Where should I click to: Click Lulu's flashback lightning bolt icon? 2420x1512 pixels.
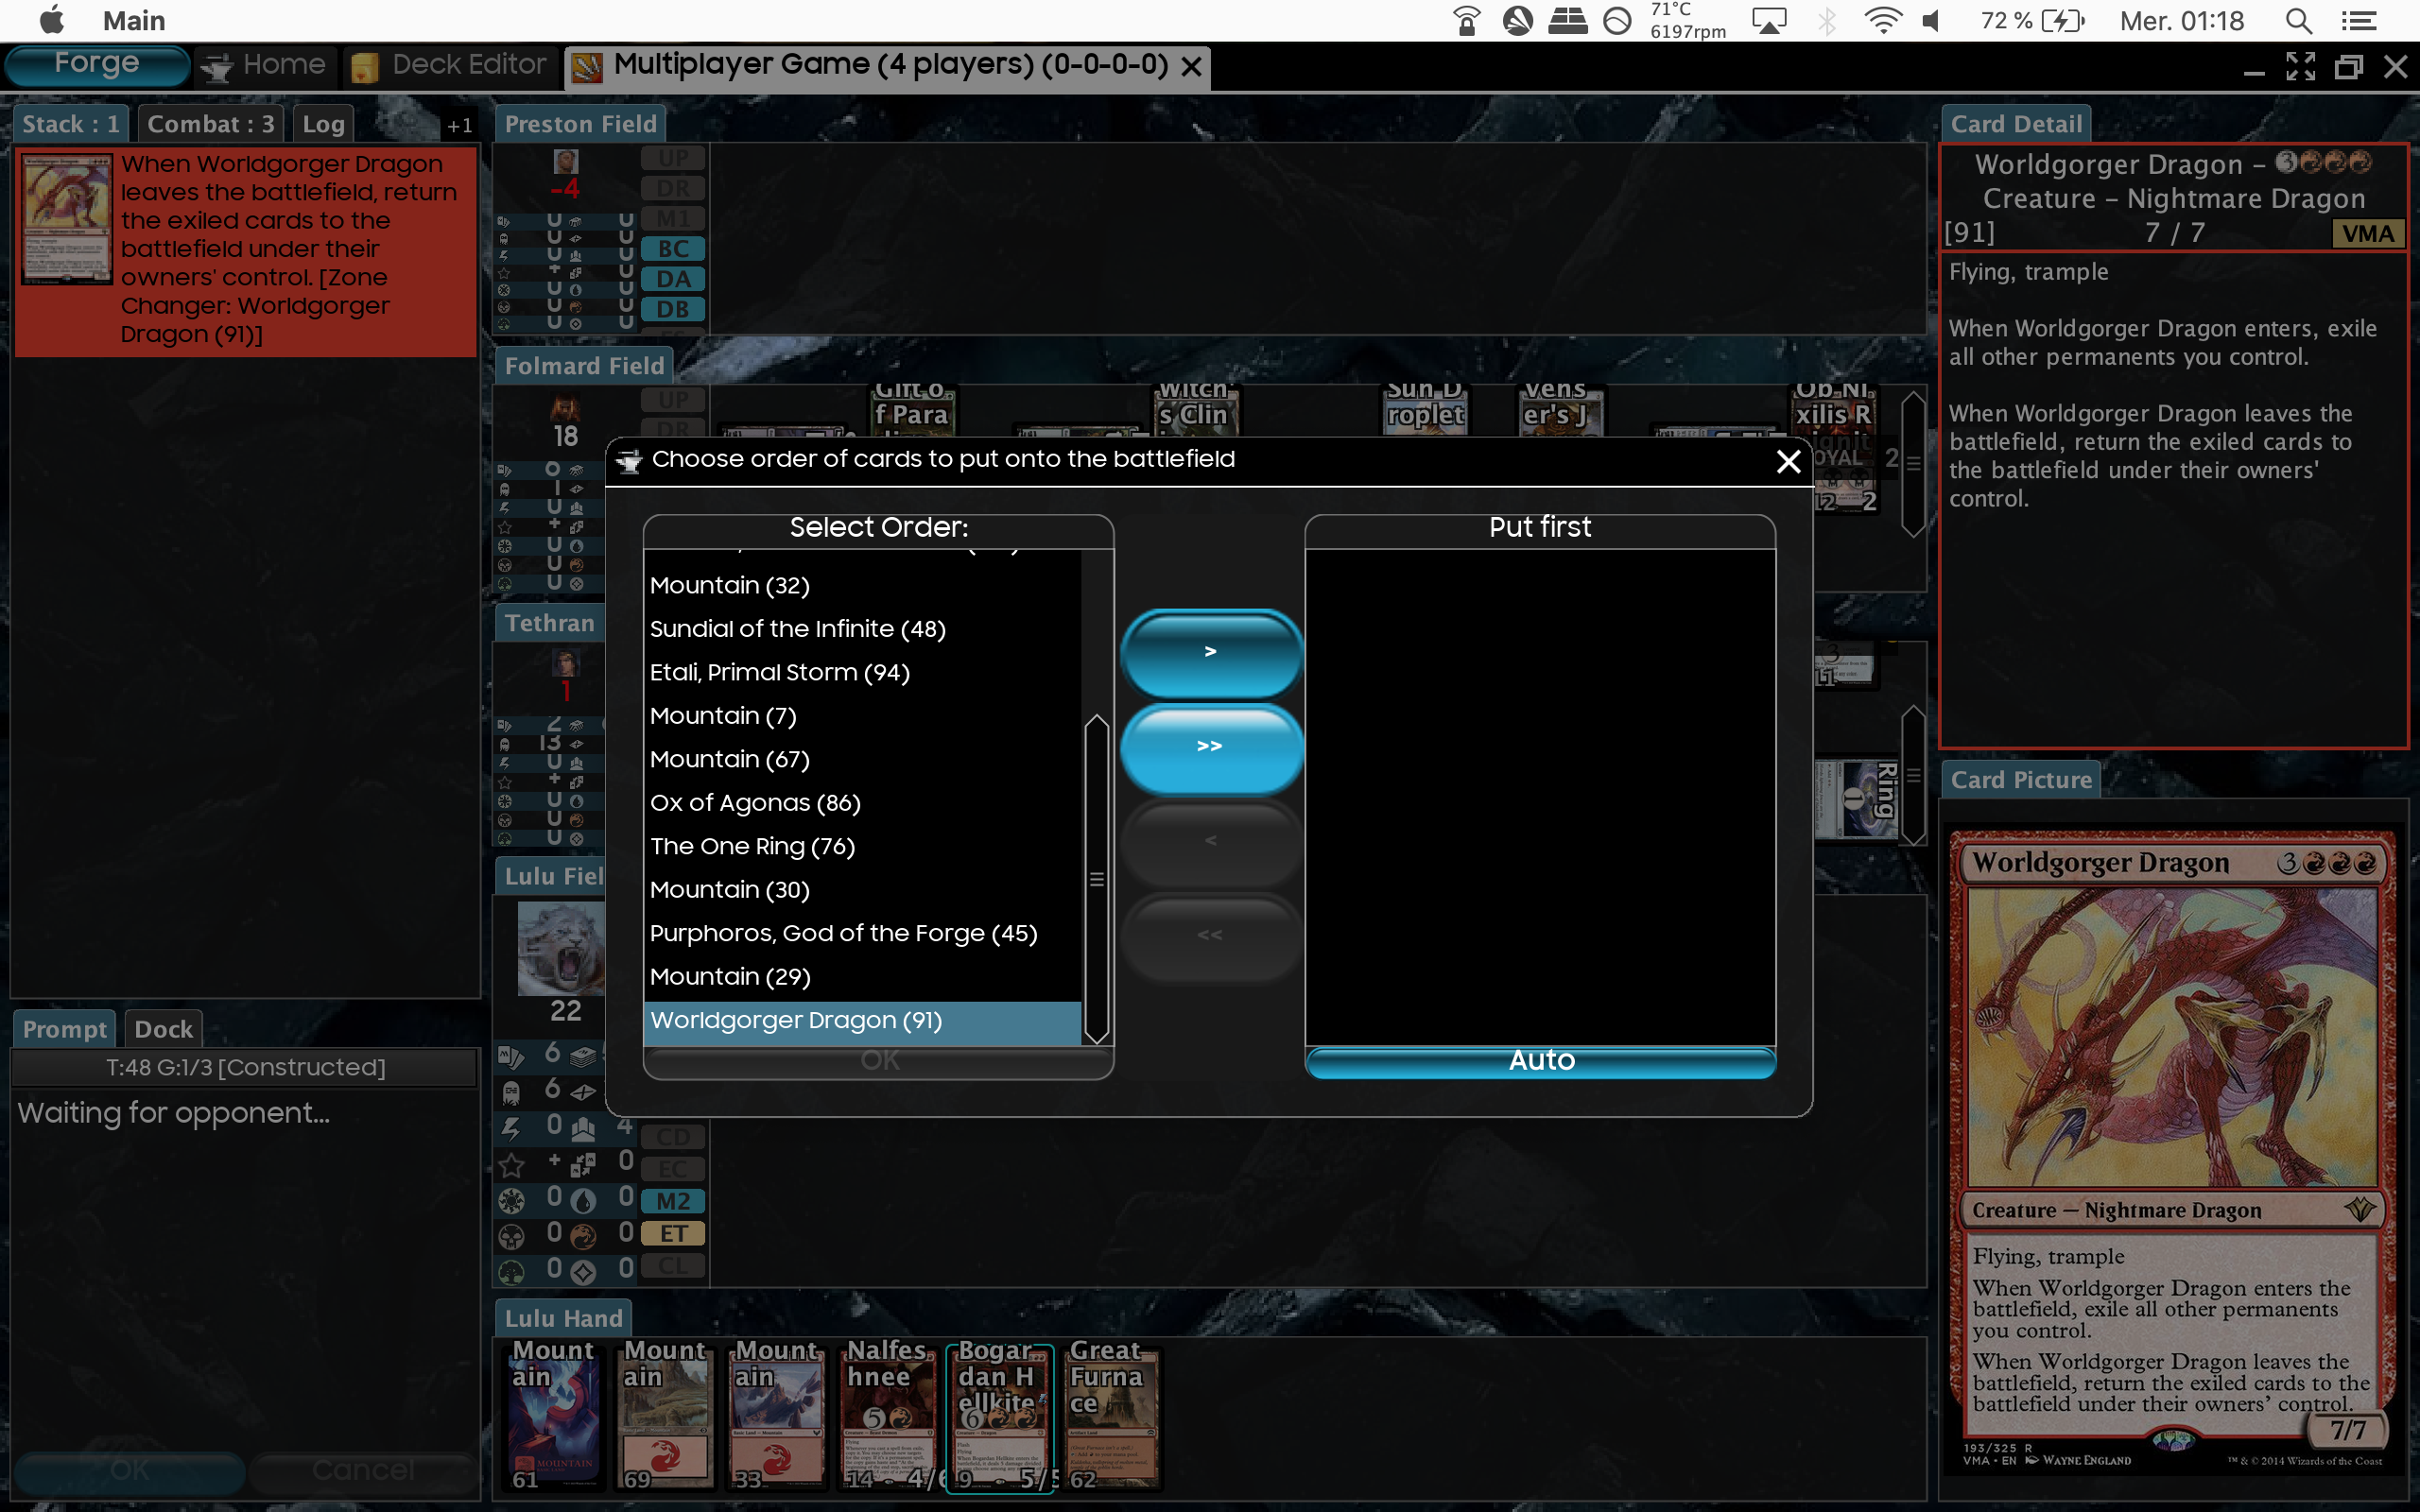[511, 1128]
